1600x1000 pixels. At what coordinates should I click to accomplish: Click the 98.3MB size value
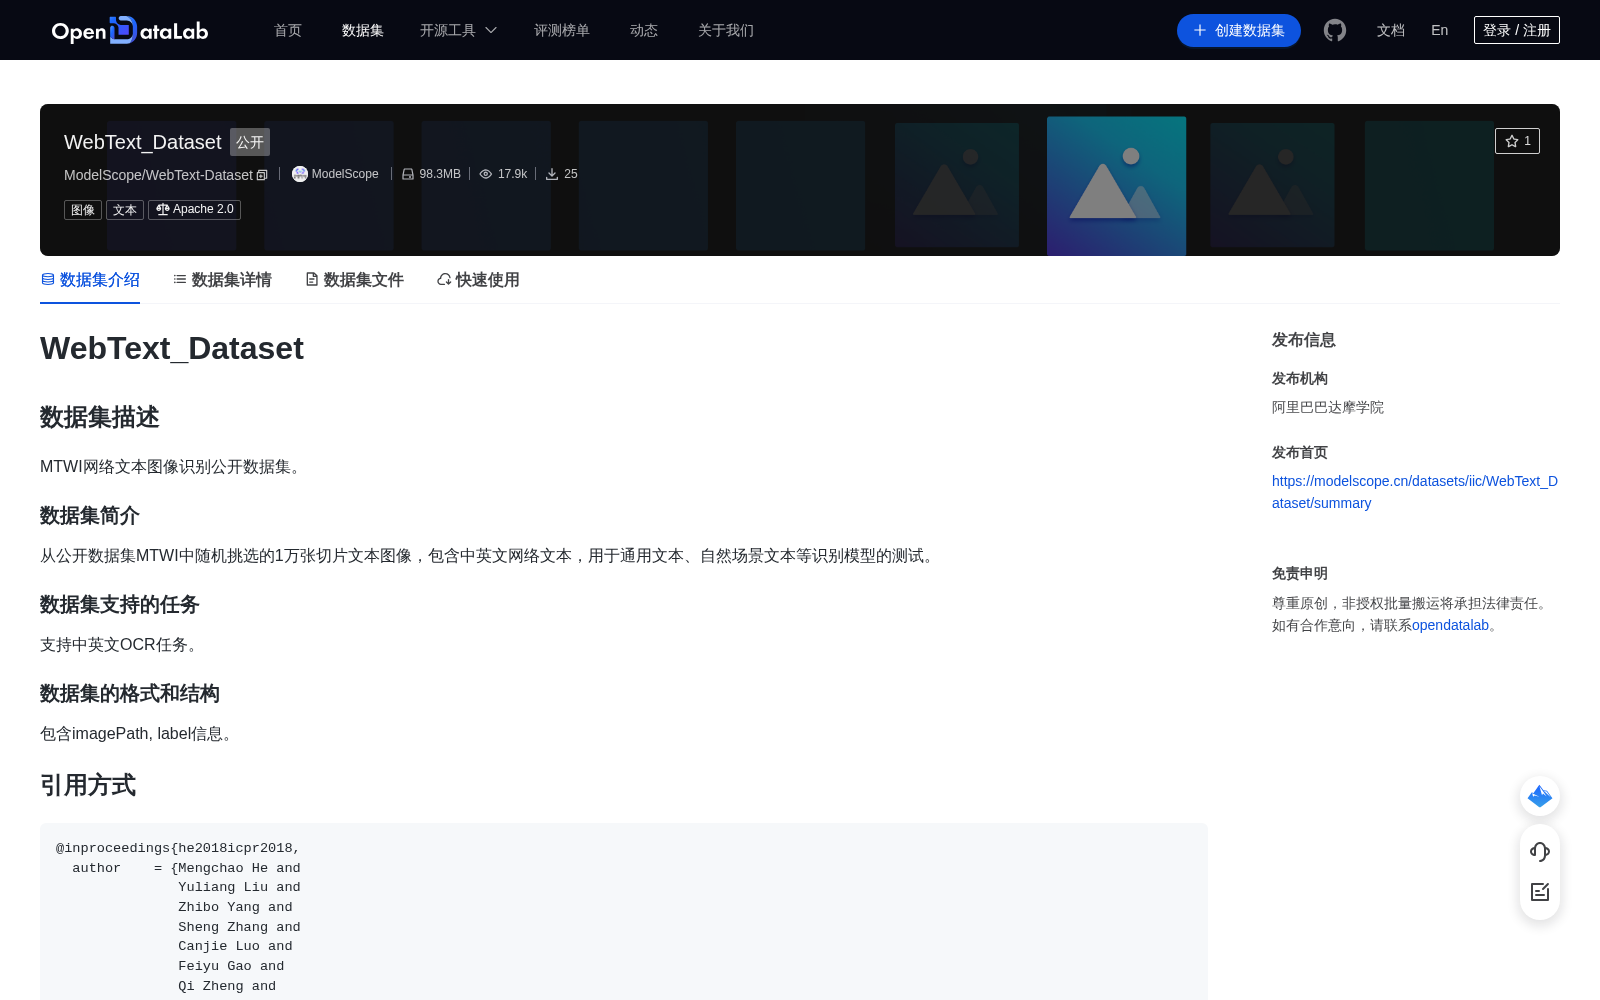click(440, 174)
